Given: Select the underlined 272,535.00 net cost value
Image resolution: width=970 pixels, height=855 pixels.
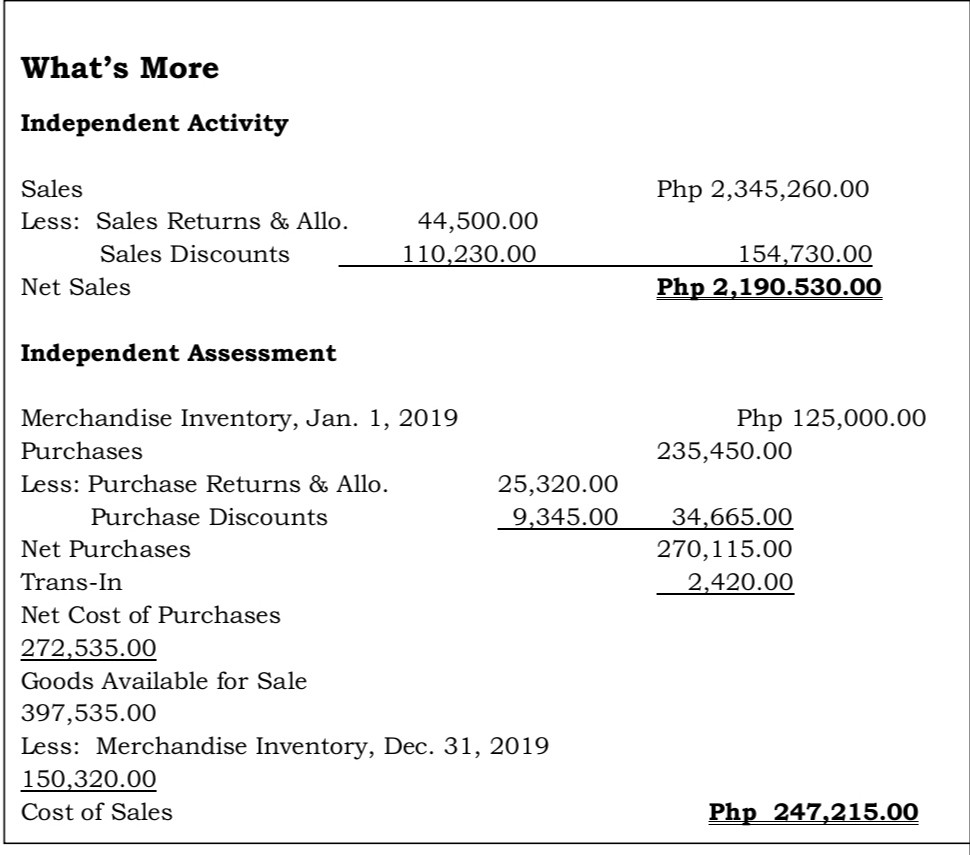Looking at the screenshot, I should (88, 648).
